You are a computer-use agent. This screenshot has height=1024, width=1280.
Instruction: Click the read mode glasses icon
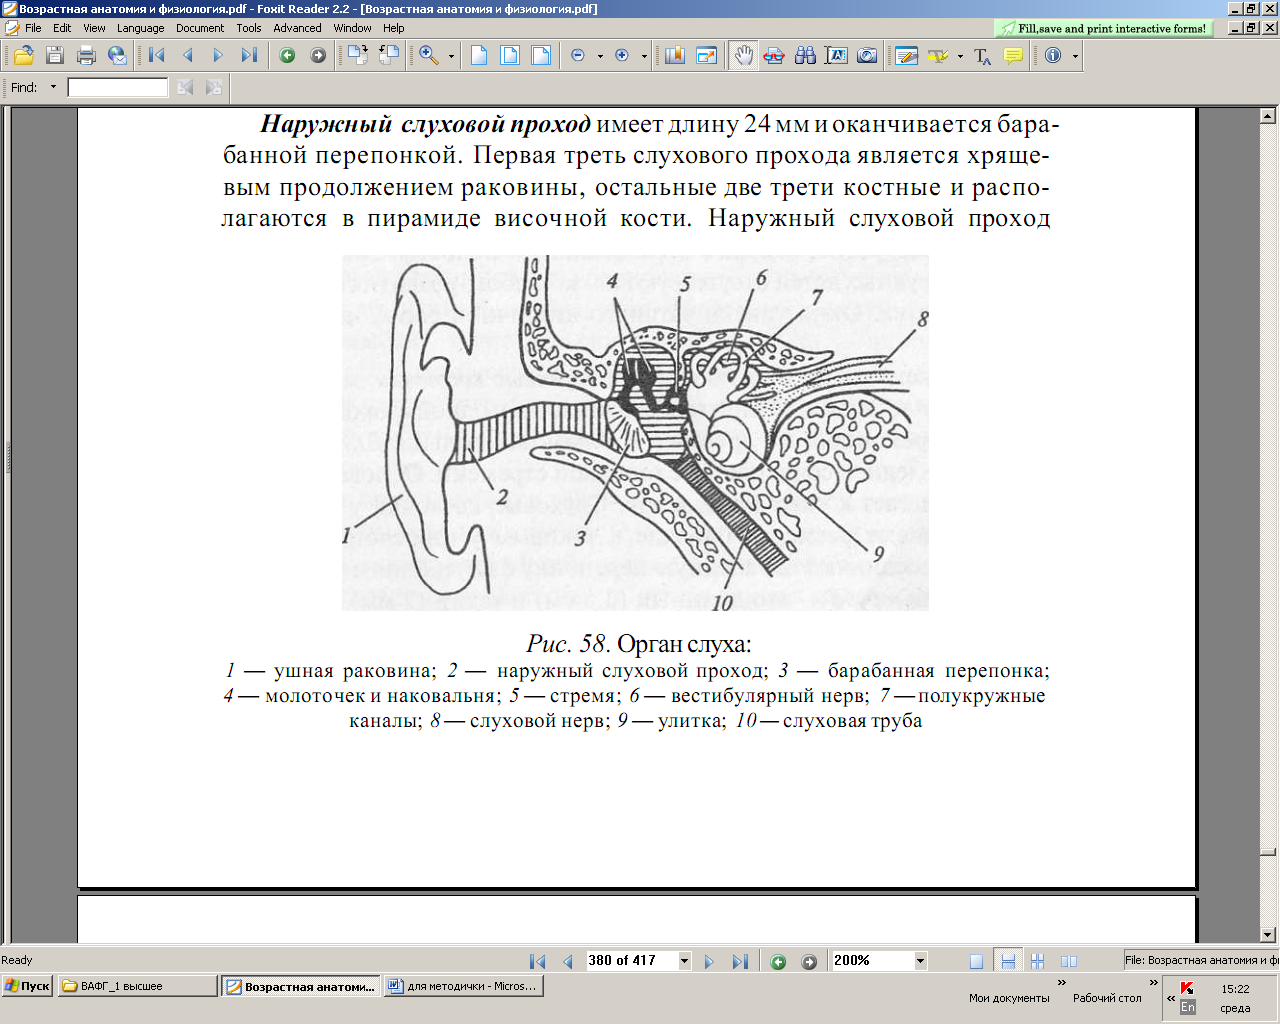point(774,56)
